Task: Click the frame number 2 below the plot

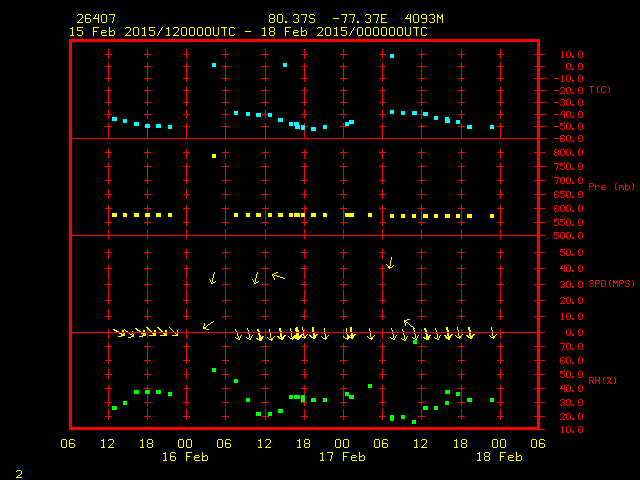Action: pos(18,472)
